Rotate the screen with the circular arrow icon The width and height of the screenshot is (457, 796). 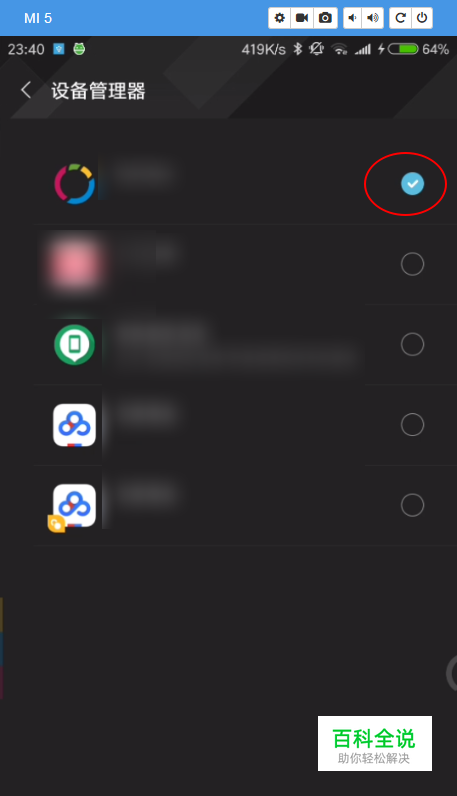pyautogui.click(x=400, y=18)
